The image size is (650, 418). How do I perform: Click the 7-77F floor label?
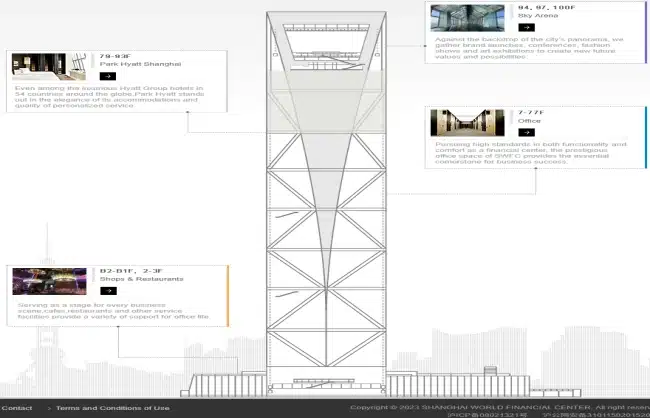530,111
